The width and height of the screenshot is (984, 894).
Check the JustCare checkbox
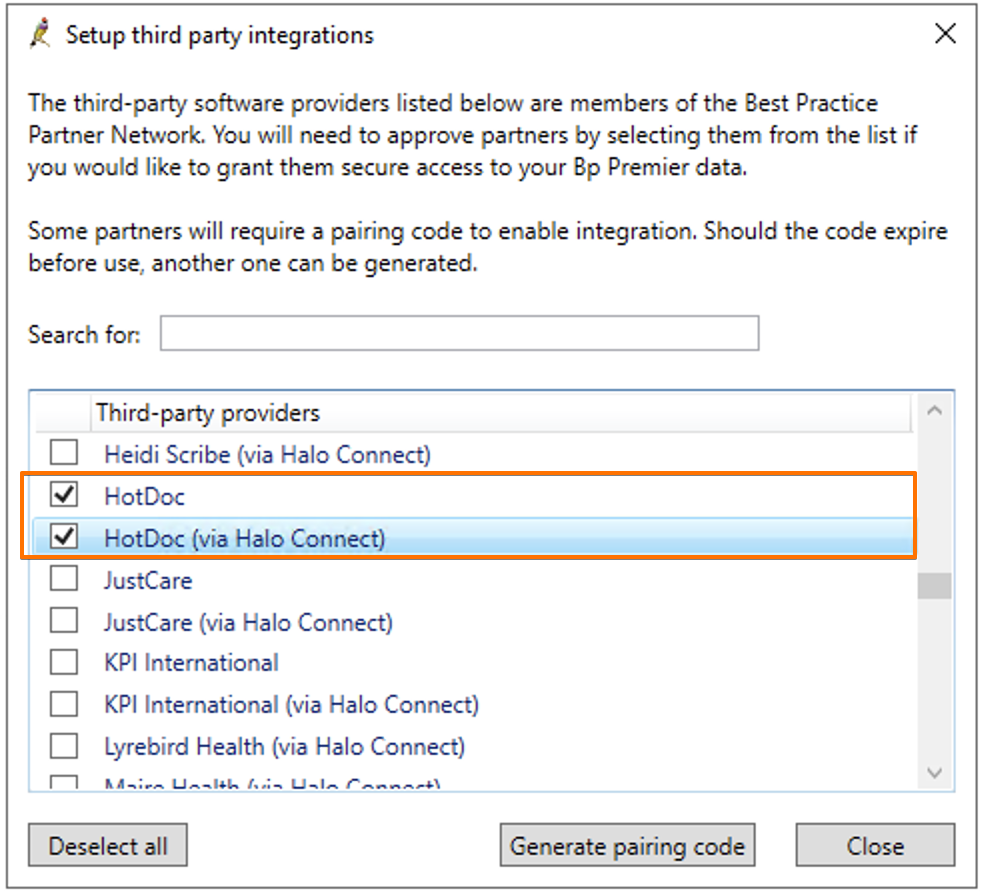(63, 578)
